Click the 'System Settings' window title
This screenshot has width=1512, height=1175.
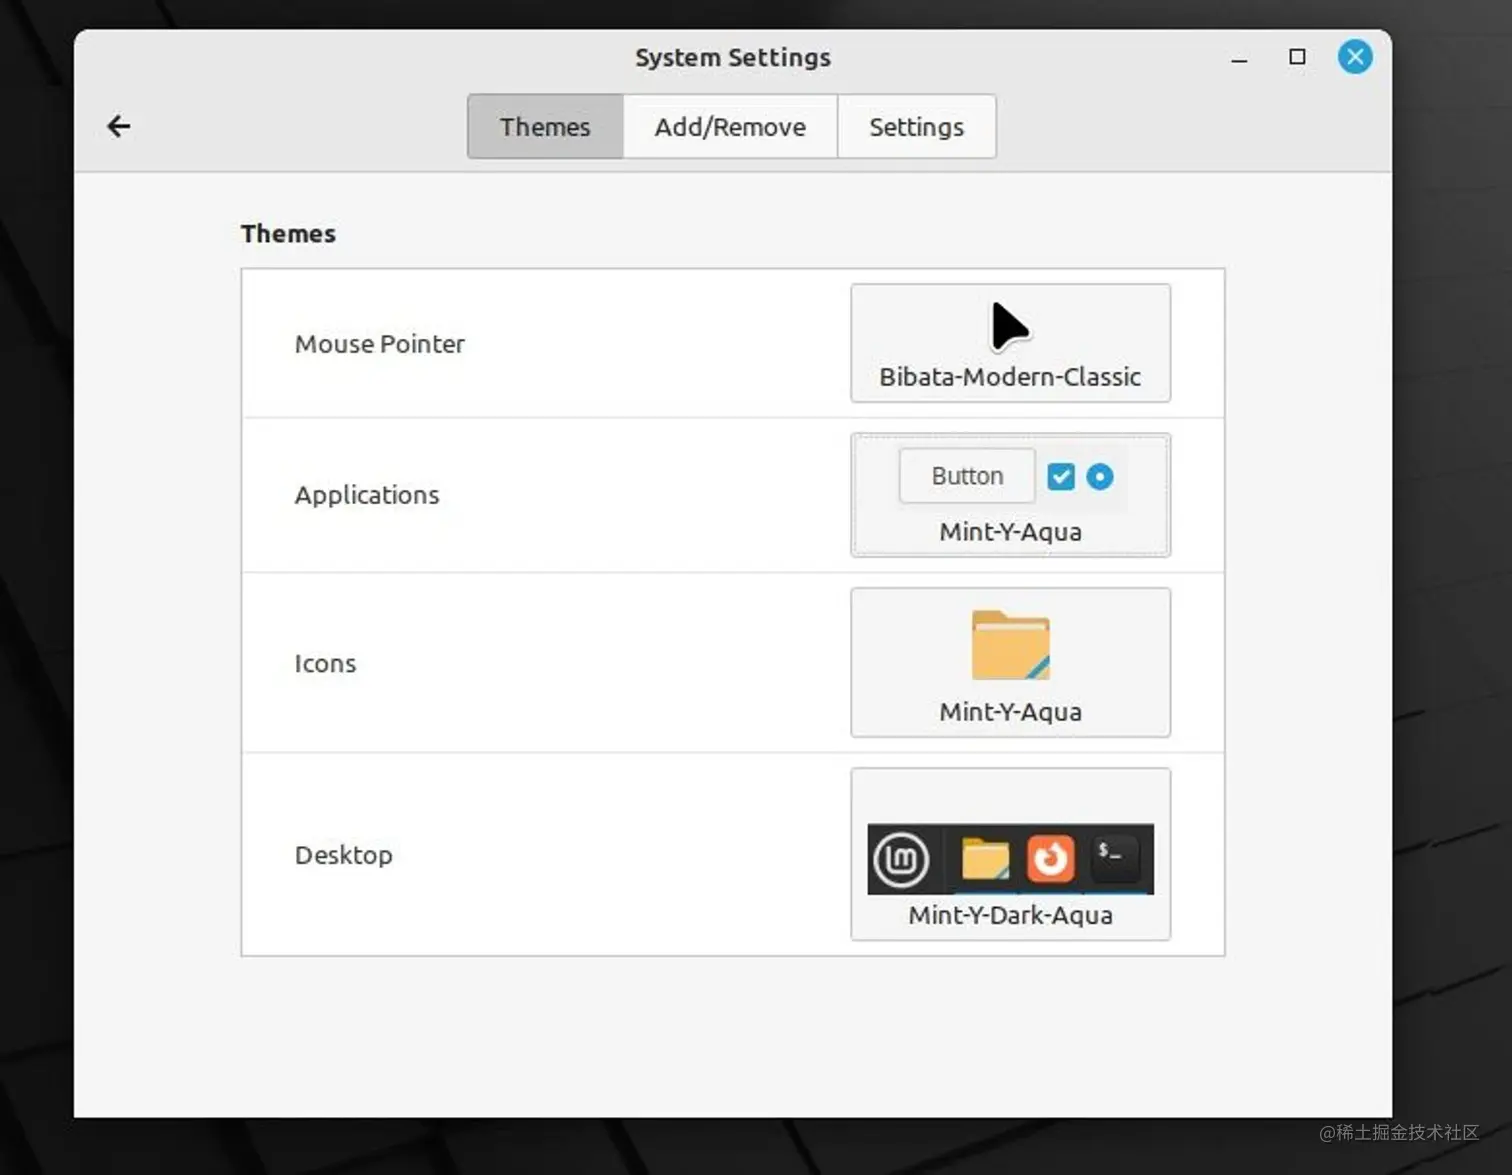[x=733, y=58]
